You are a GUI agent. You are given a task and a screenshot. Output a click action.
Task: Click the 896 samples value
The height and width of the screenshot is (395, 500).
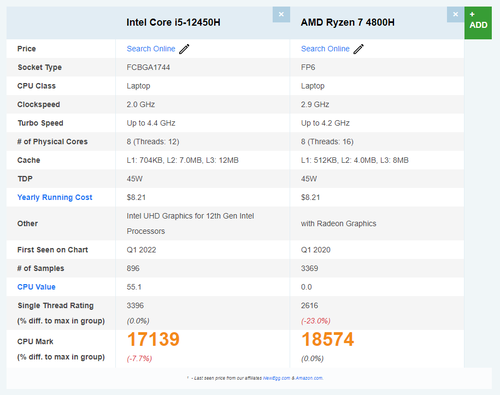pos(133,268)
